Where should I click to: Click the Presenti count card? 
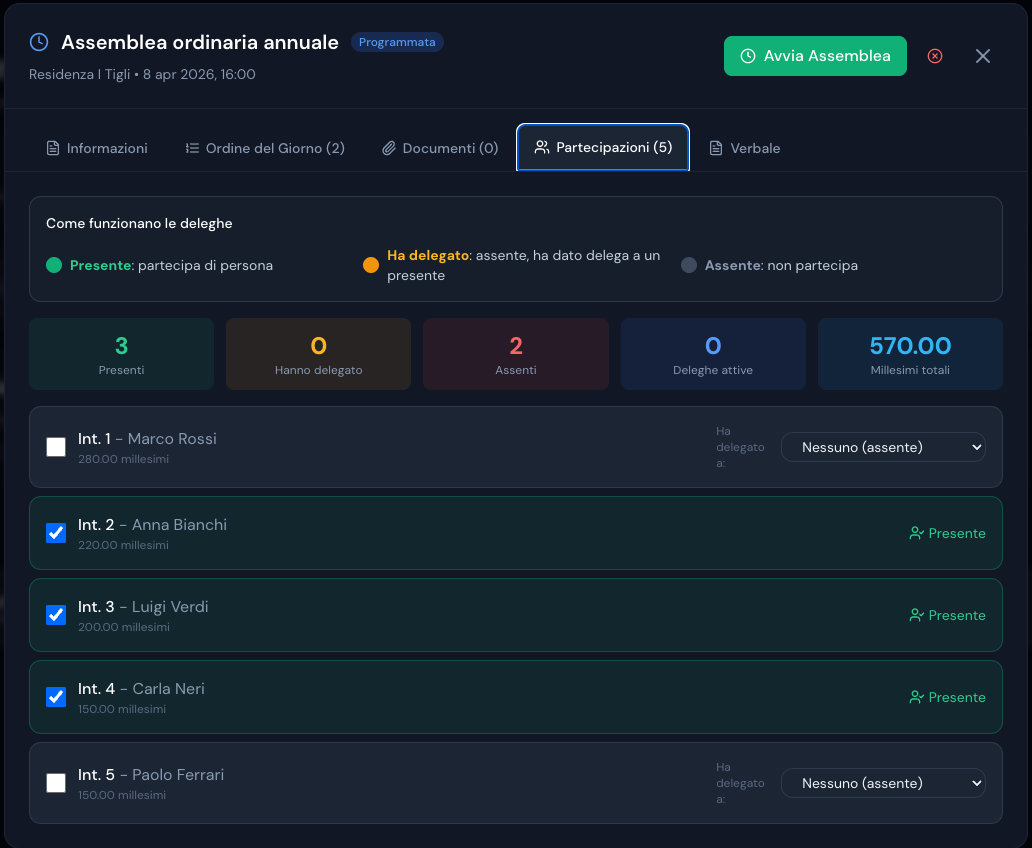click(x=122, y=354)
